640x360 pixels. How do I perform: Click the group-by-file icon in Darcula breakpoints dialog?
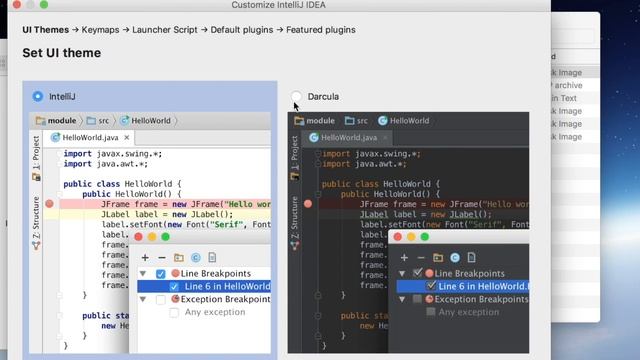point(471,258)
